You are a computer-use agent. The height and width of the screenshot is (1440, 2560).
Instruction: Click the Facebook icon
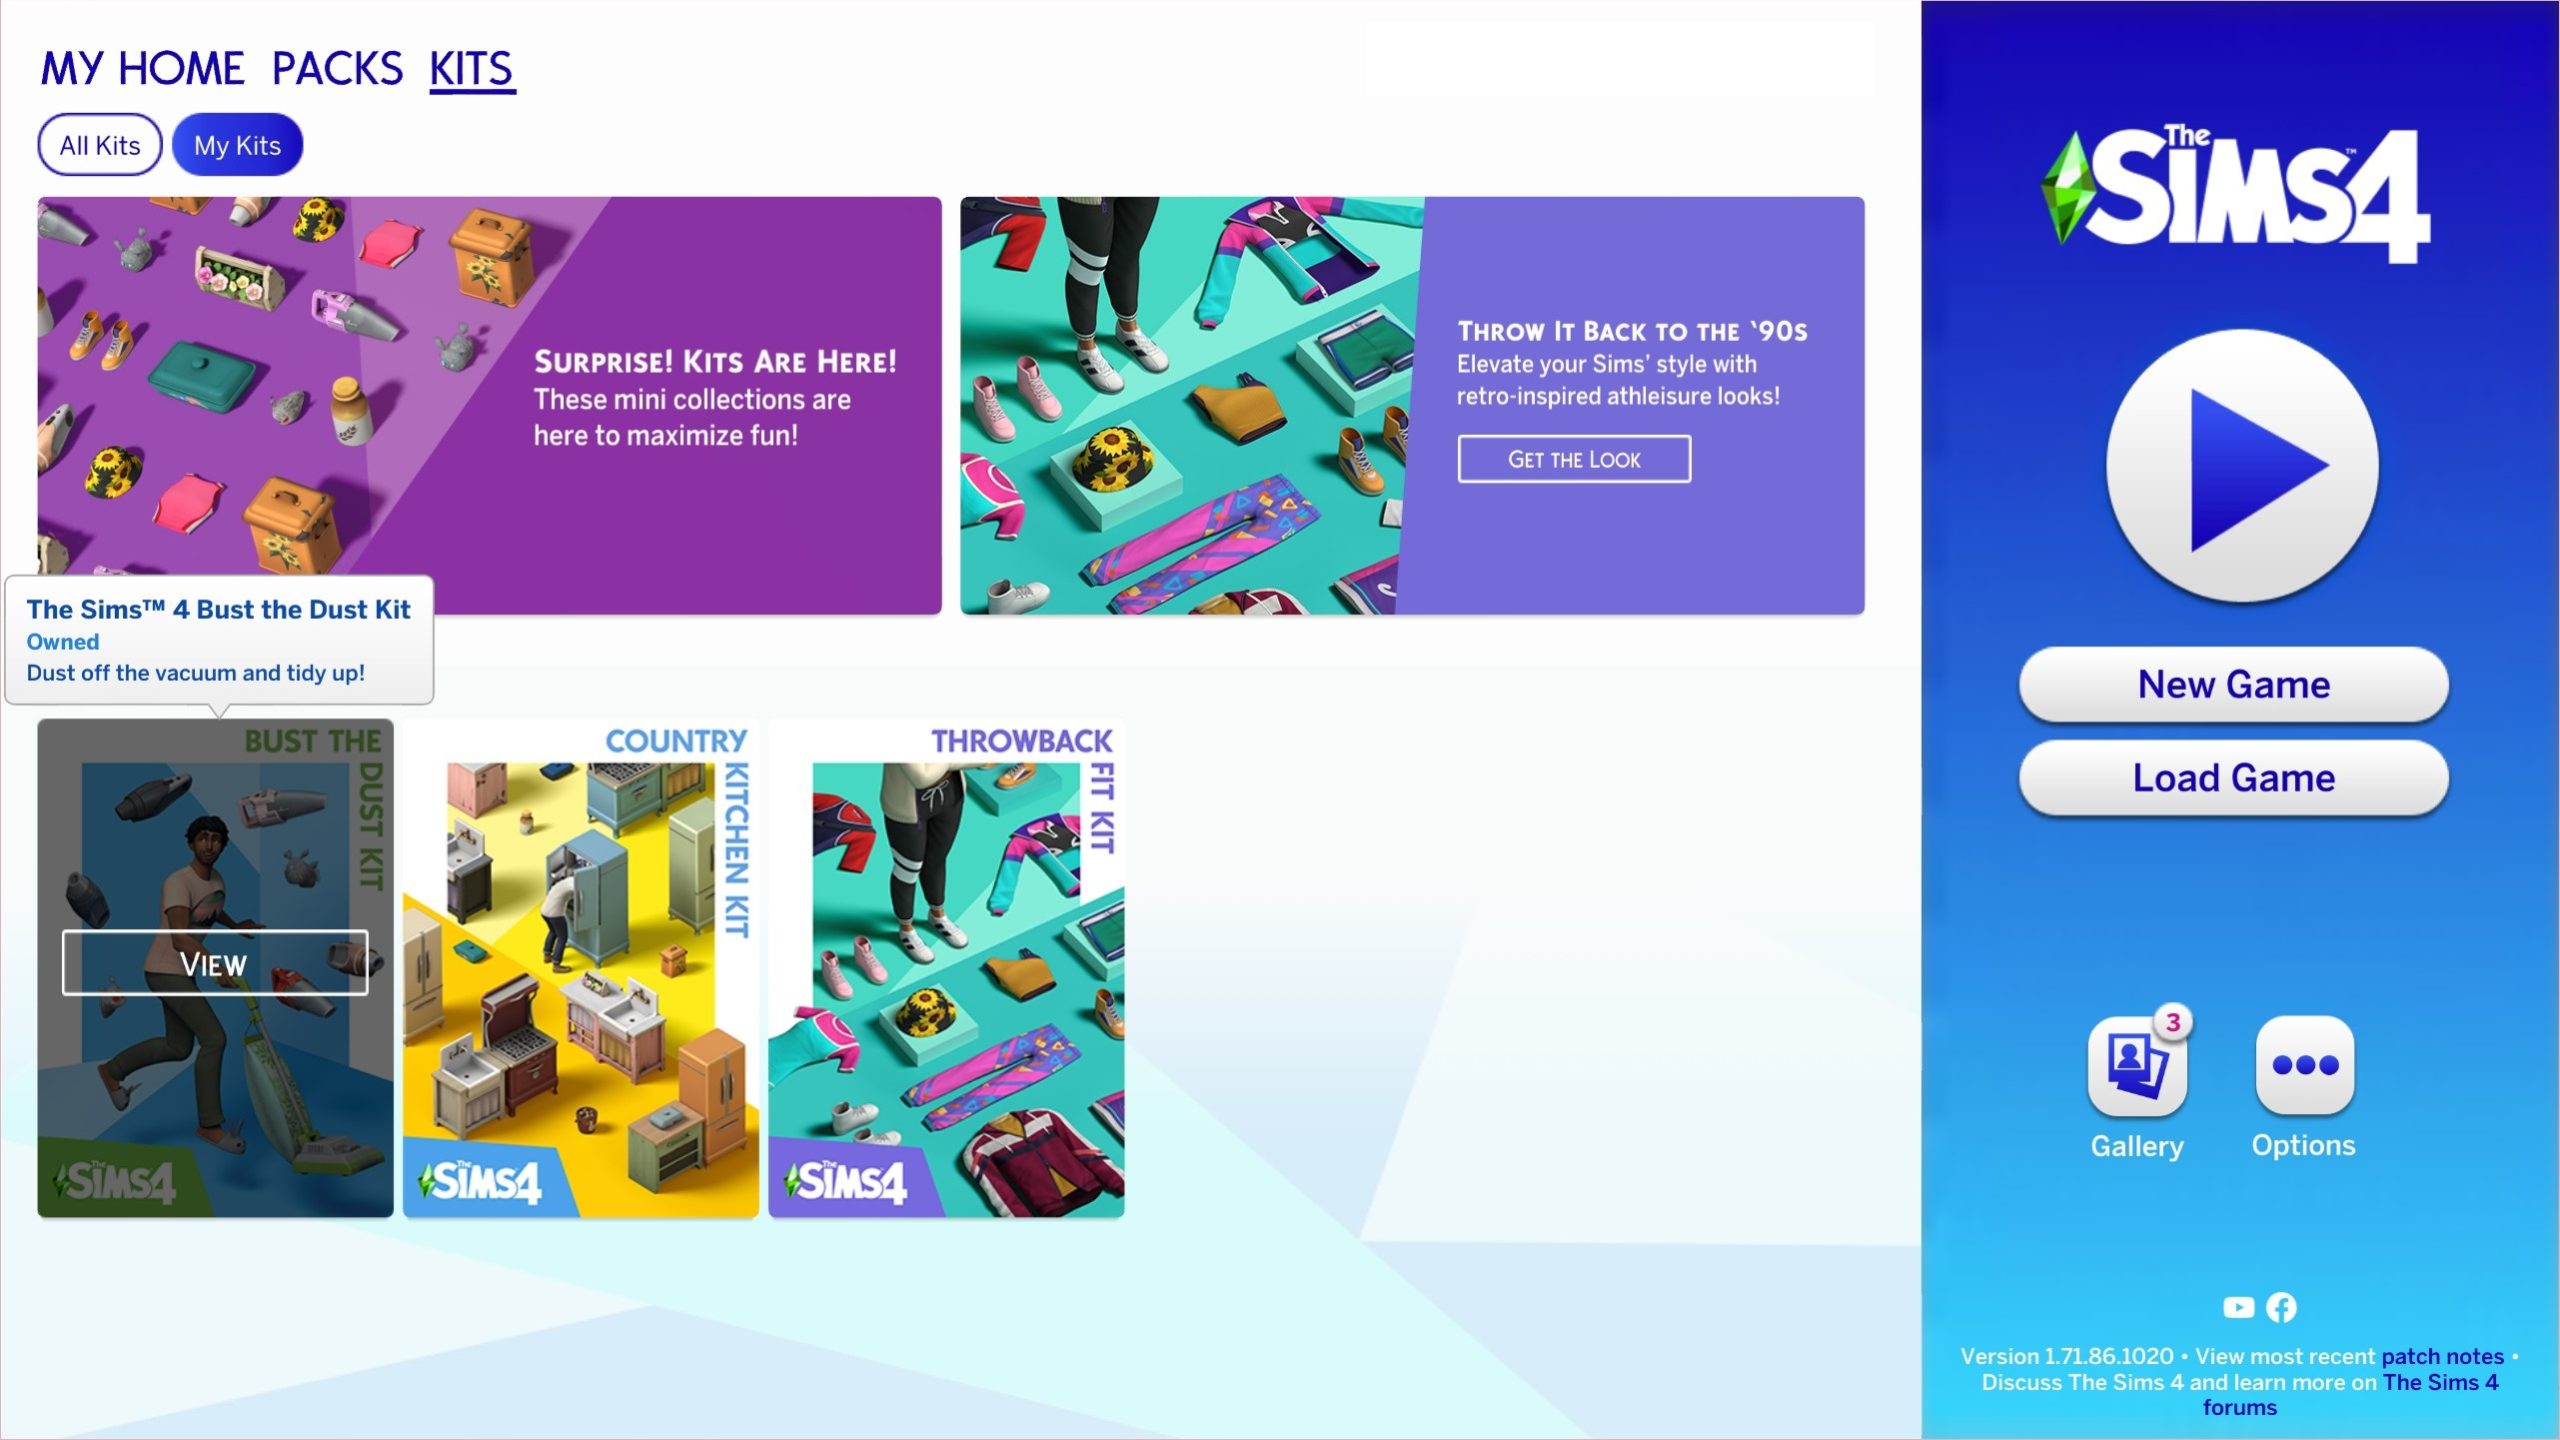pyautogui.click(x=2281, y=1307)
